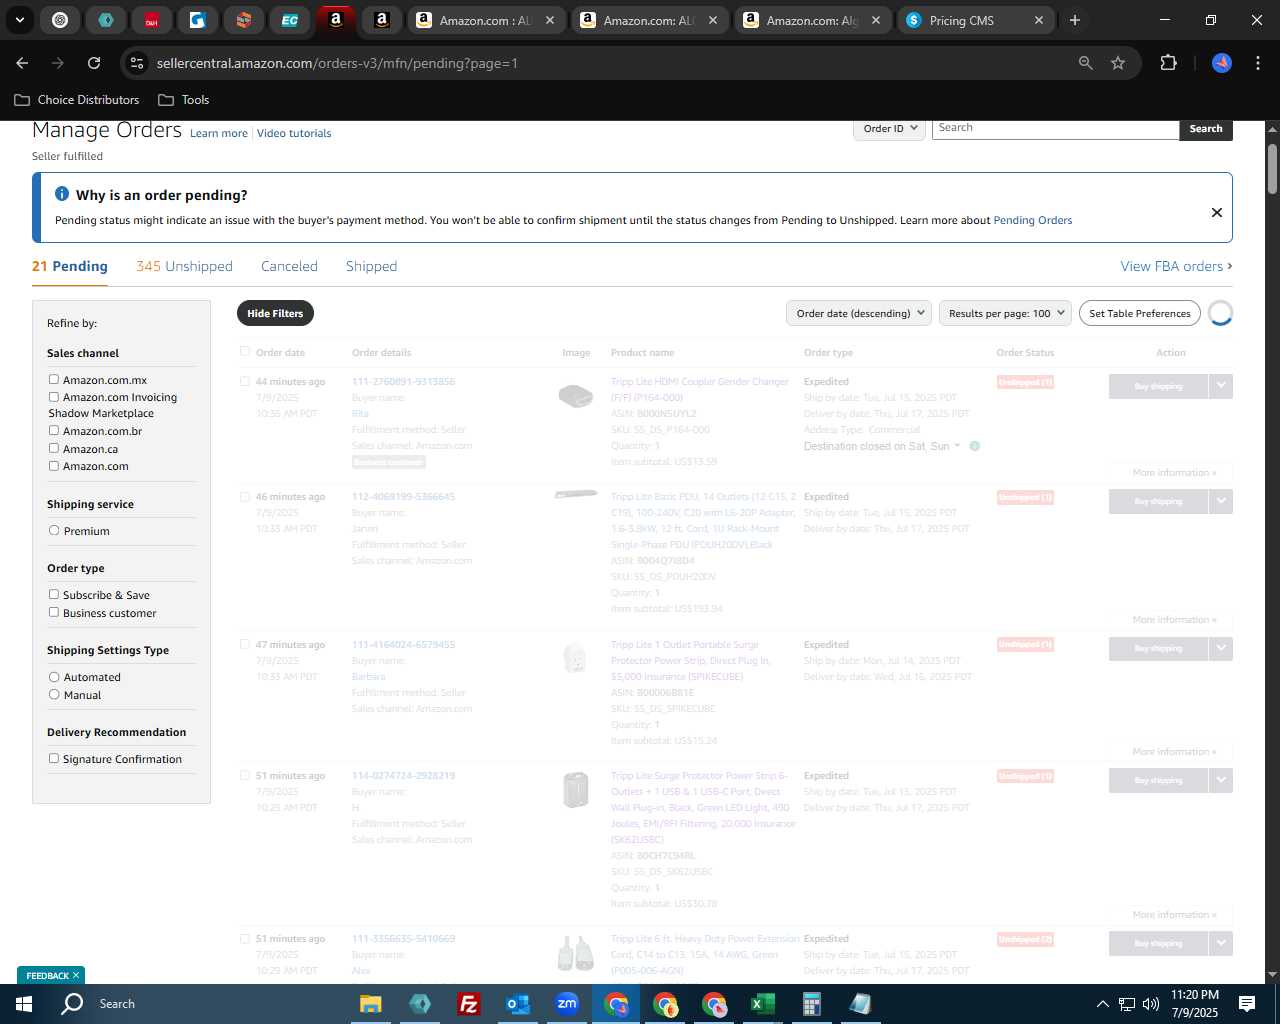Select Manual shipping settings type
The width and height of the screenshot is (1280, 1024).
pos(54,694)
